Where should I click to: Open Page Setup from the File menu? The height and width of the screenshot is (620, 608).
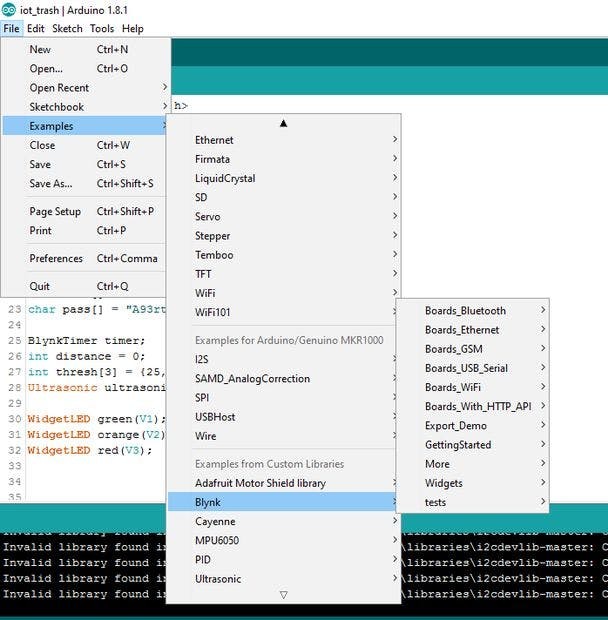85,211
